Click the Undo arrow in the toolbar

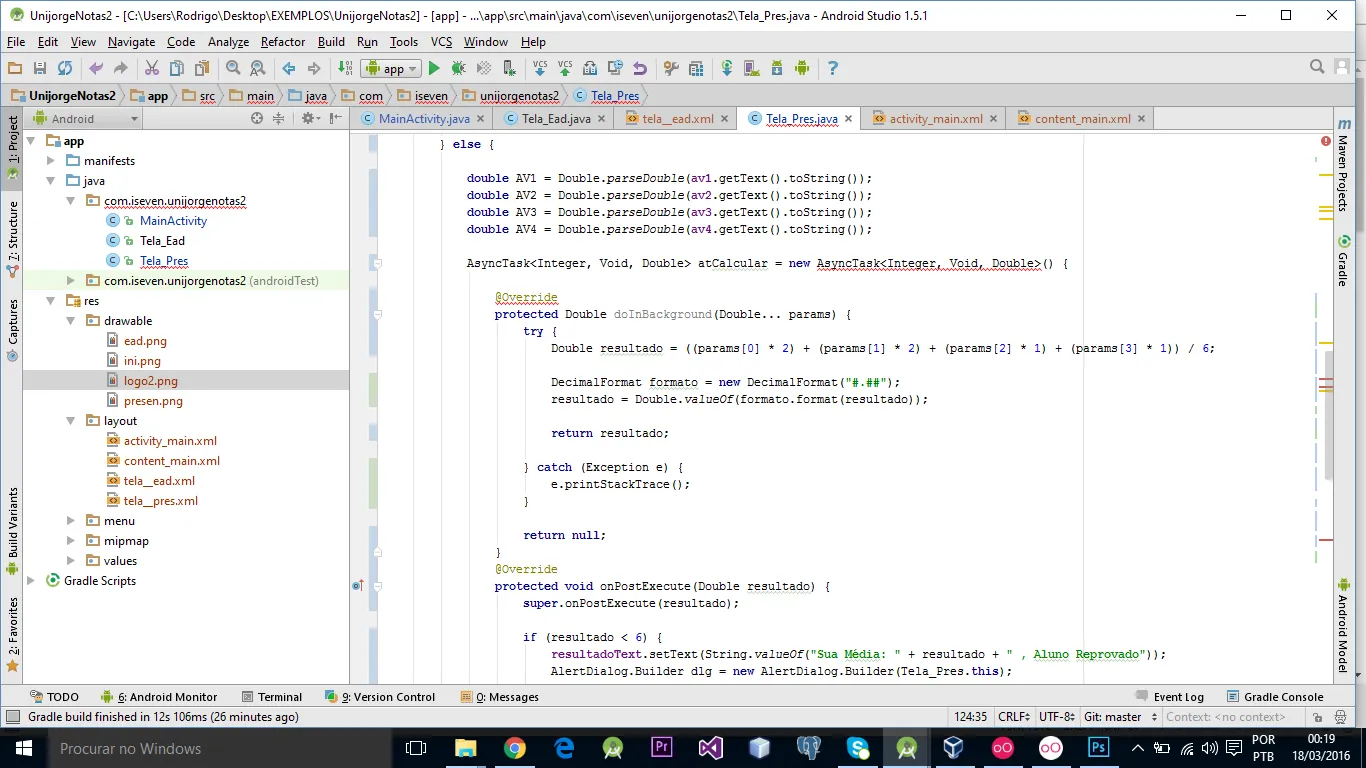click(96, 68)
